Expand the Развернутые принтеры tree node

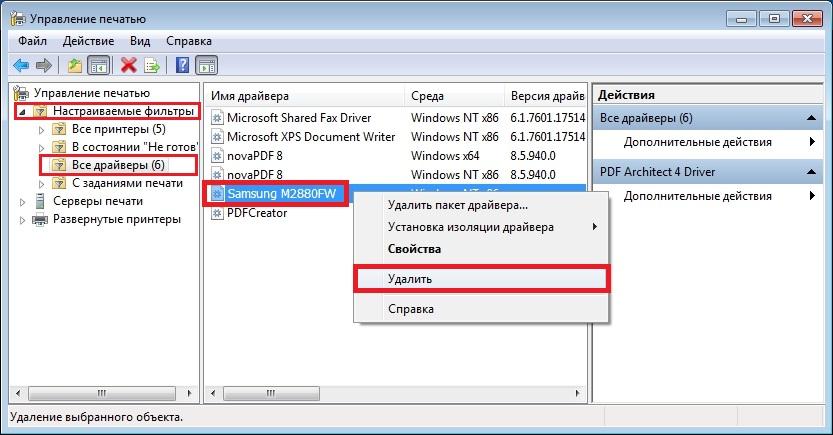(x=23, y=219)
